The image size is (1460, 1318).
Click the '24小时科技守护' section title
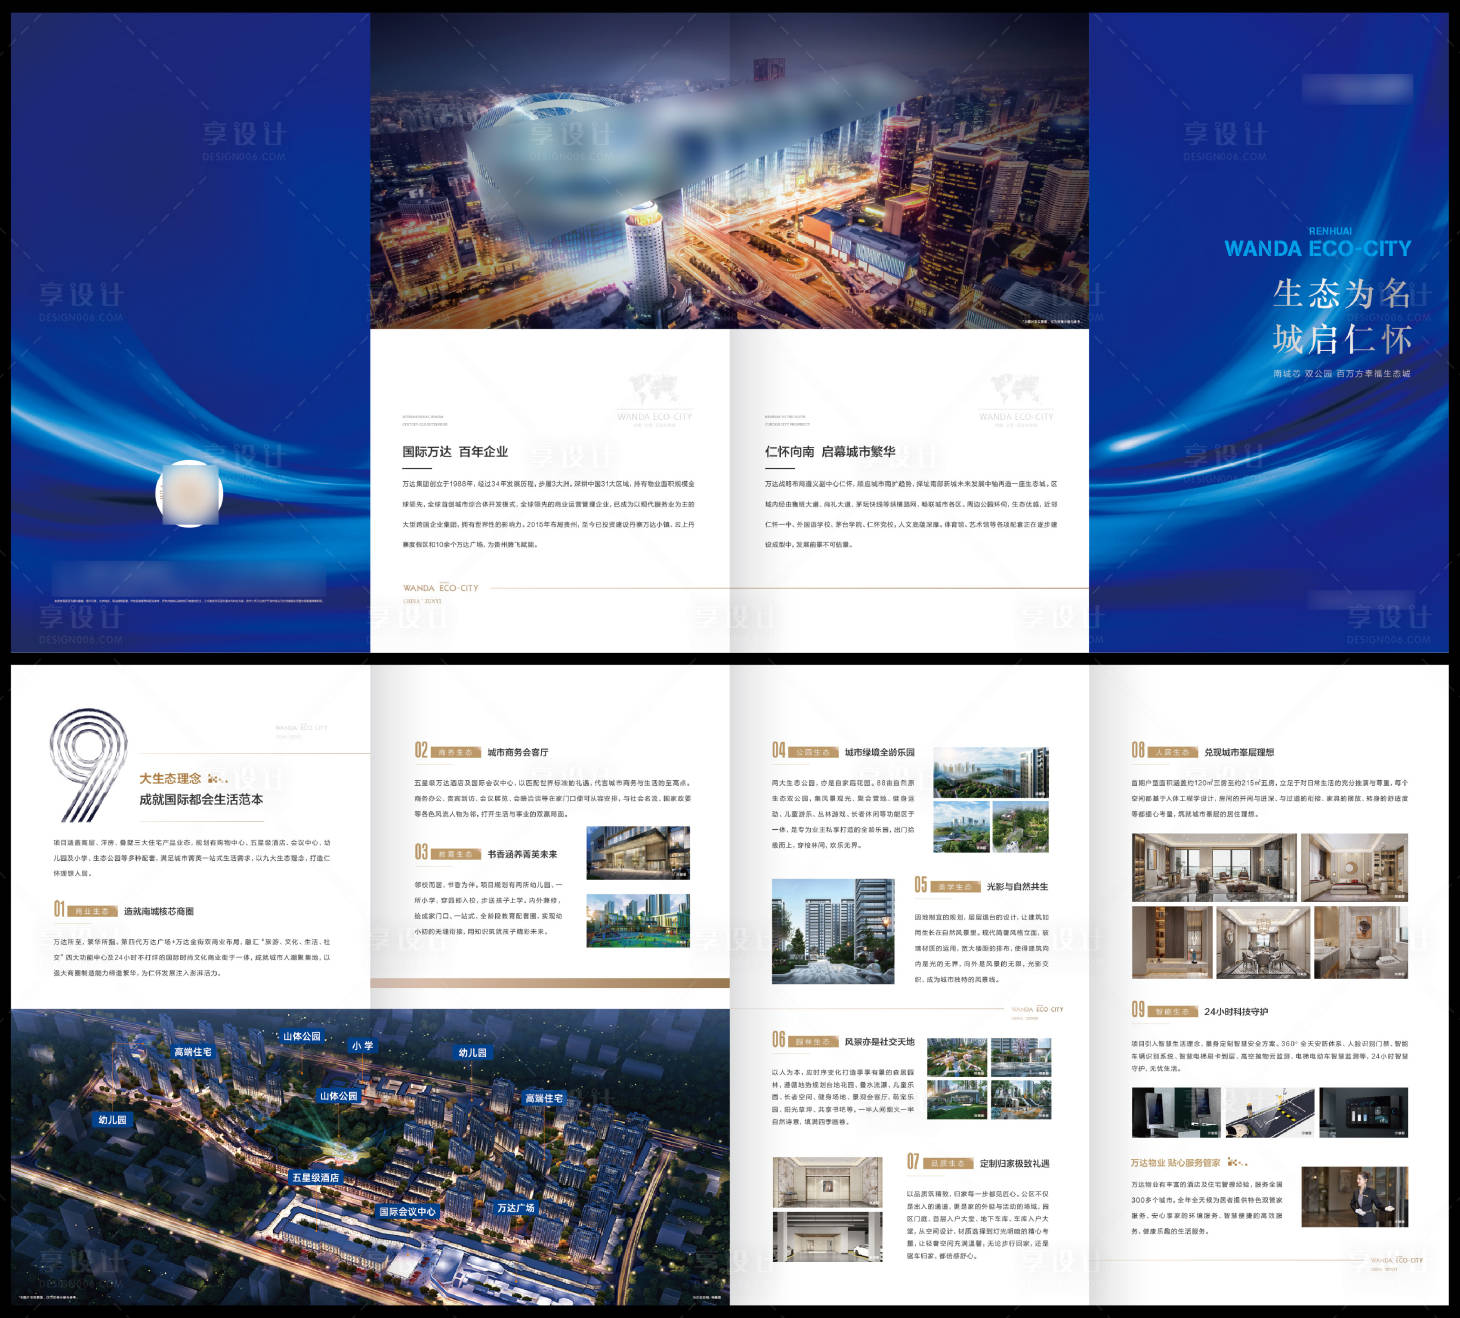(x=1236, y=1012)
